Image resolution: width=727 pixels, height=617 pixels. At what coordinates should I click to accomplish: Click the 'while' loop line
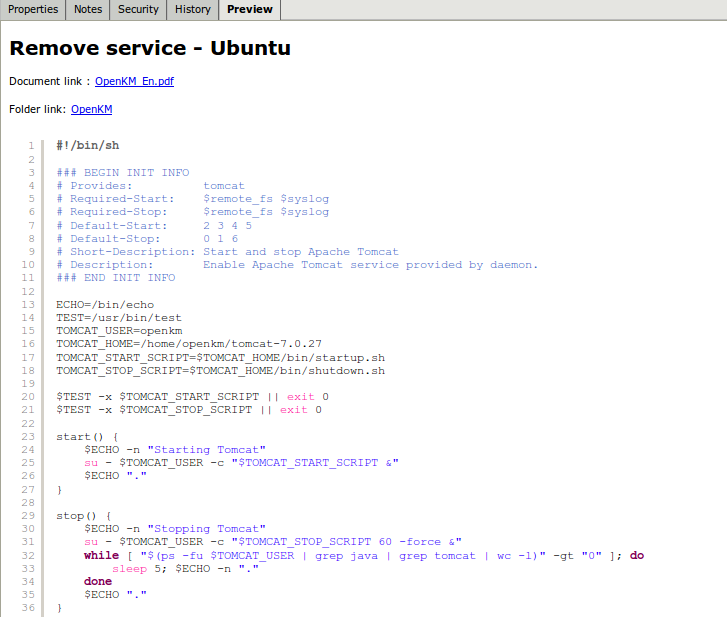[364, 555]
